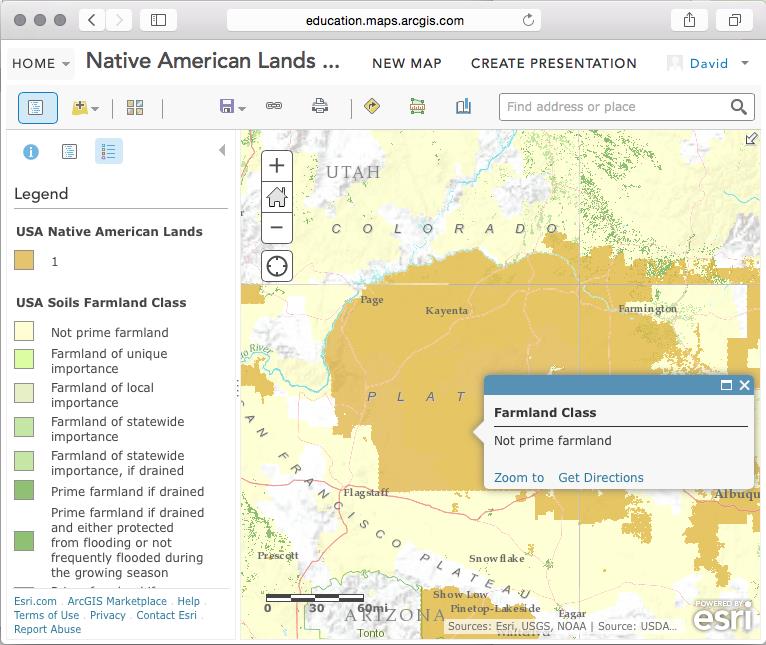The width and height of the screenshot is (766, 645).
Task: Find my location on the map
Action: (277, 266)
